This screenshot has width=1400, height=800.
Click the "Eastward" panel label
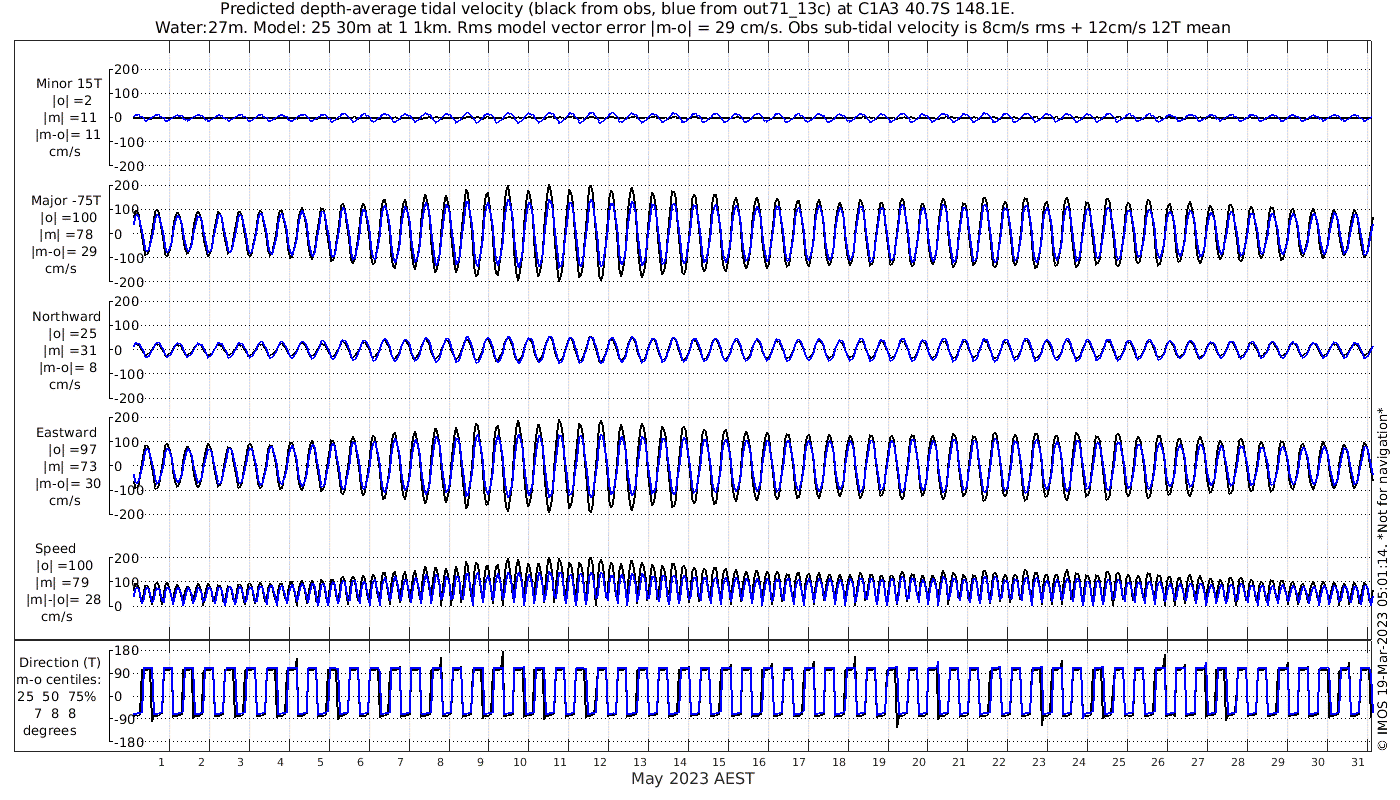click(x=66, y=433)
